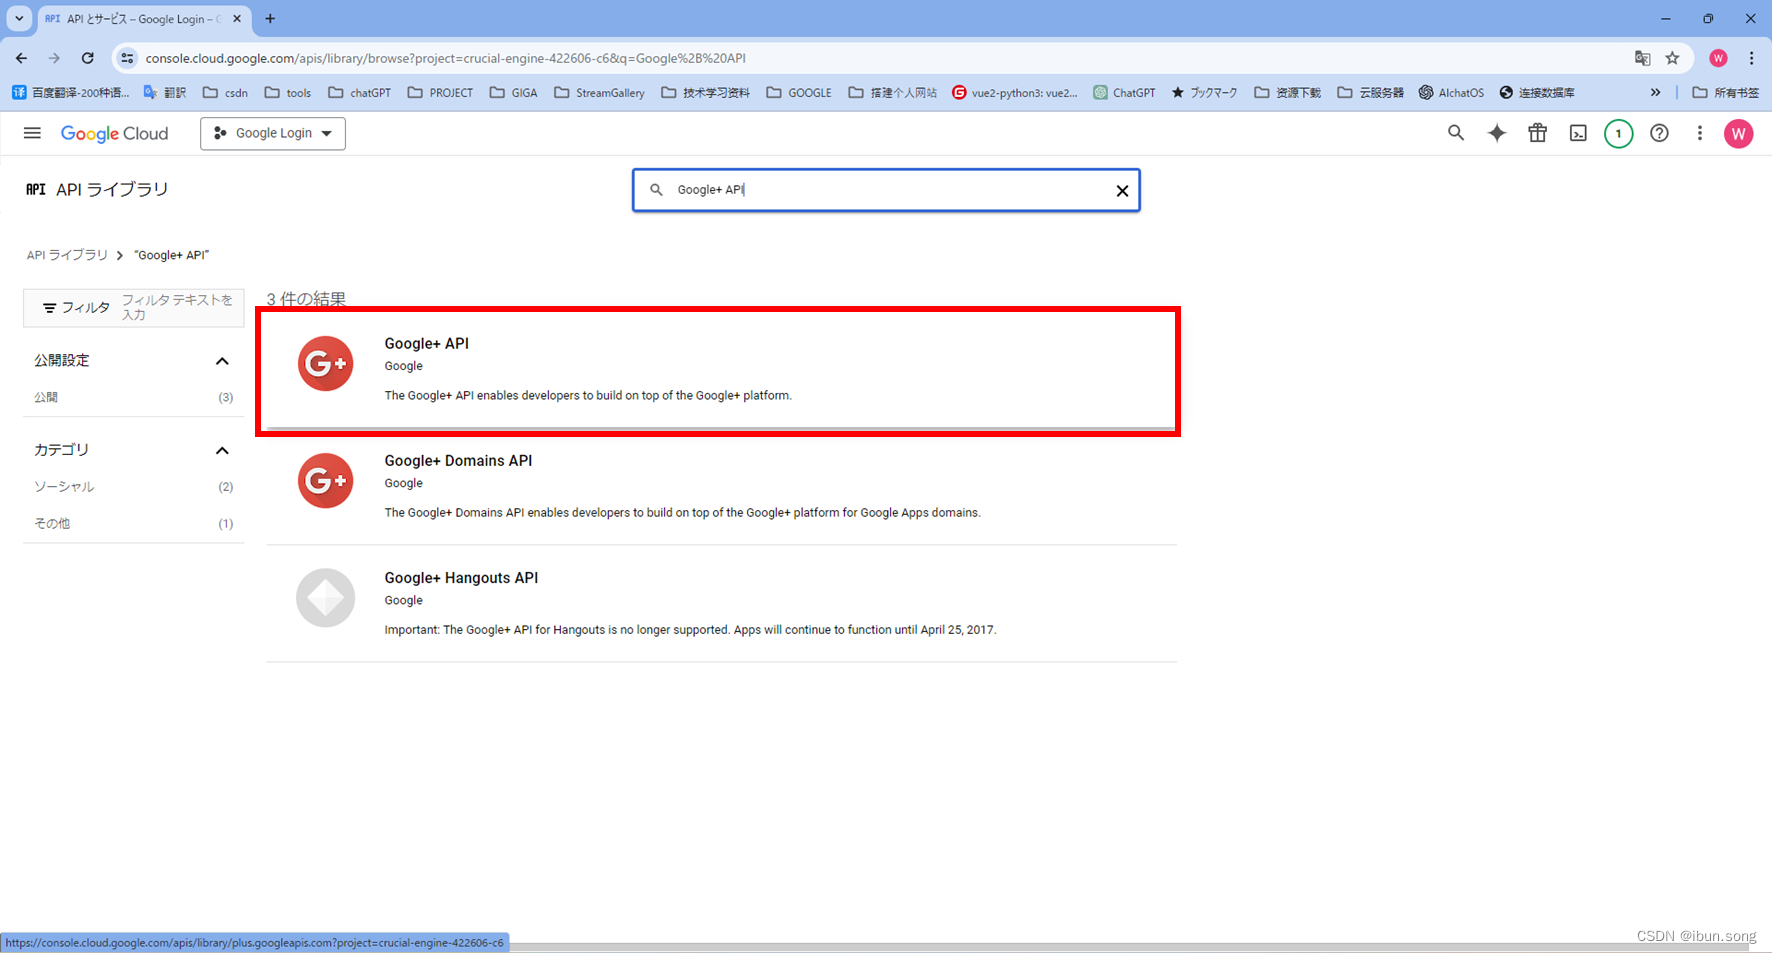Select the 公開 filter option
Viewport: 1772px width, 953px height.
[46, 397]
